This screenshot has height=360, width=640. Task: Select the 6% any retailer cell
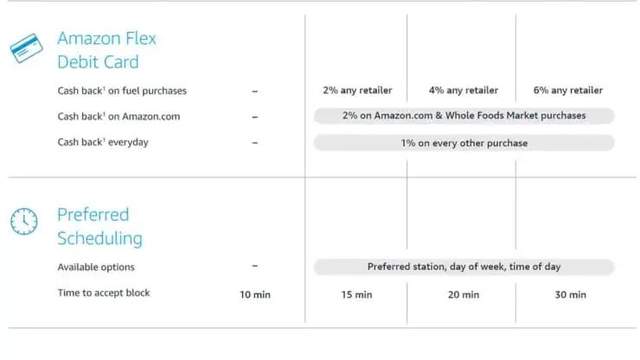click(568, 90)
